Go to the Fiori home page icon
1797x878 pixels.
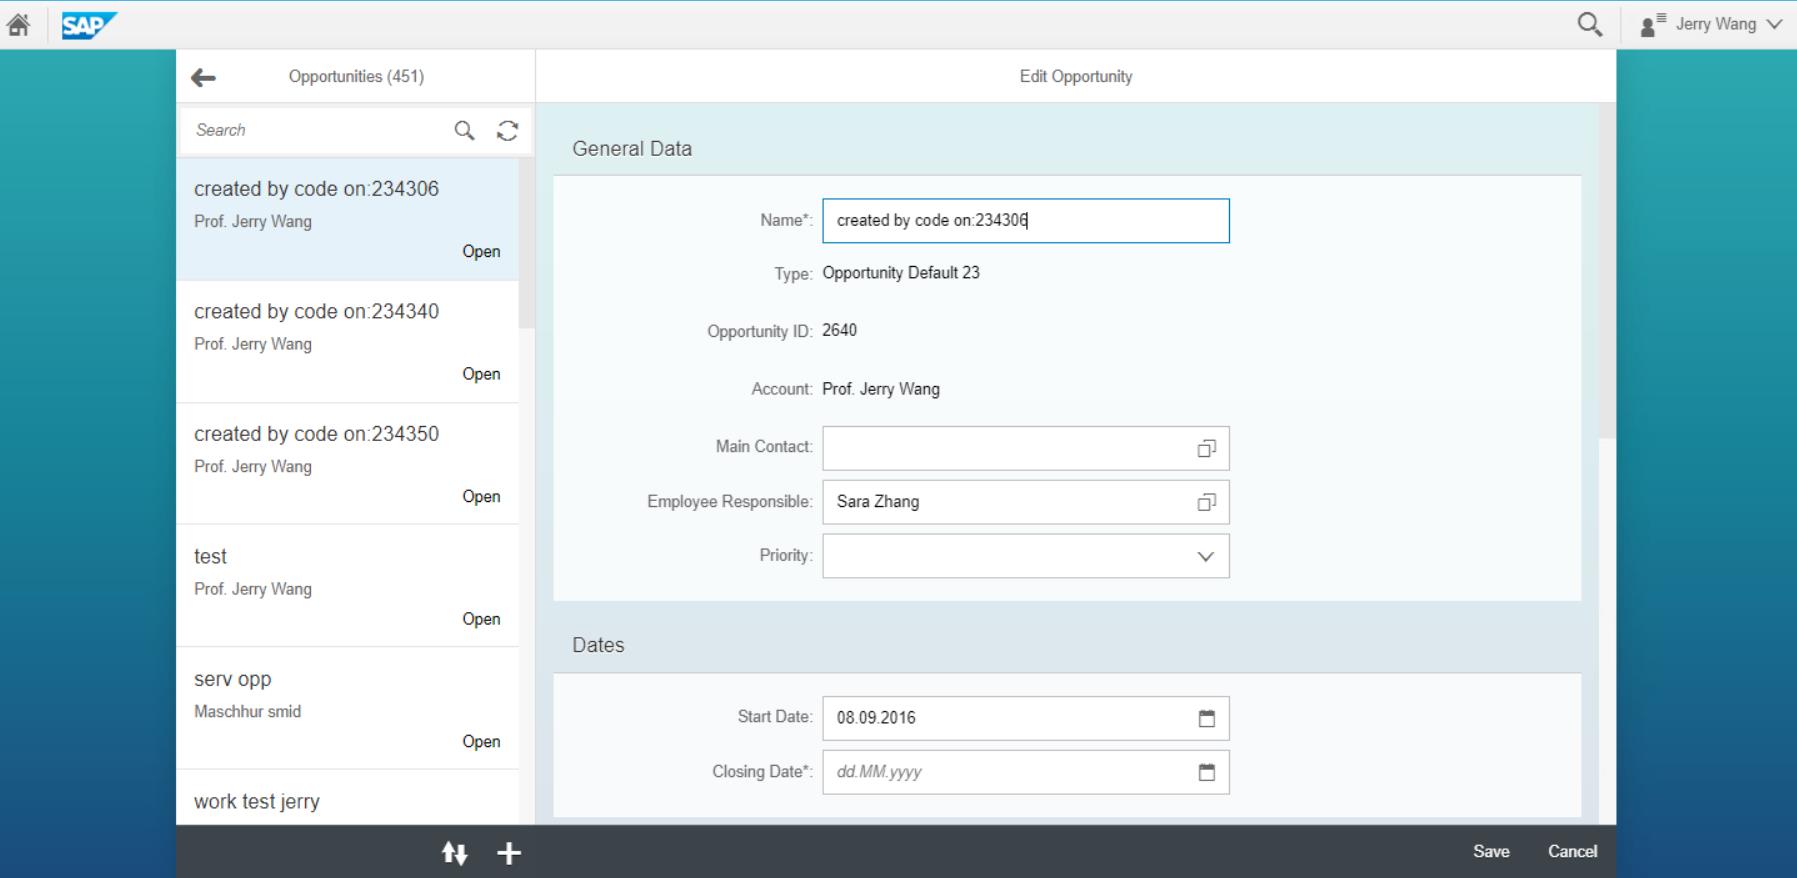(18, 24)
